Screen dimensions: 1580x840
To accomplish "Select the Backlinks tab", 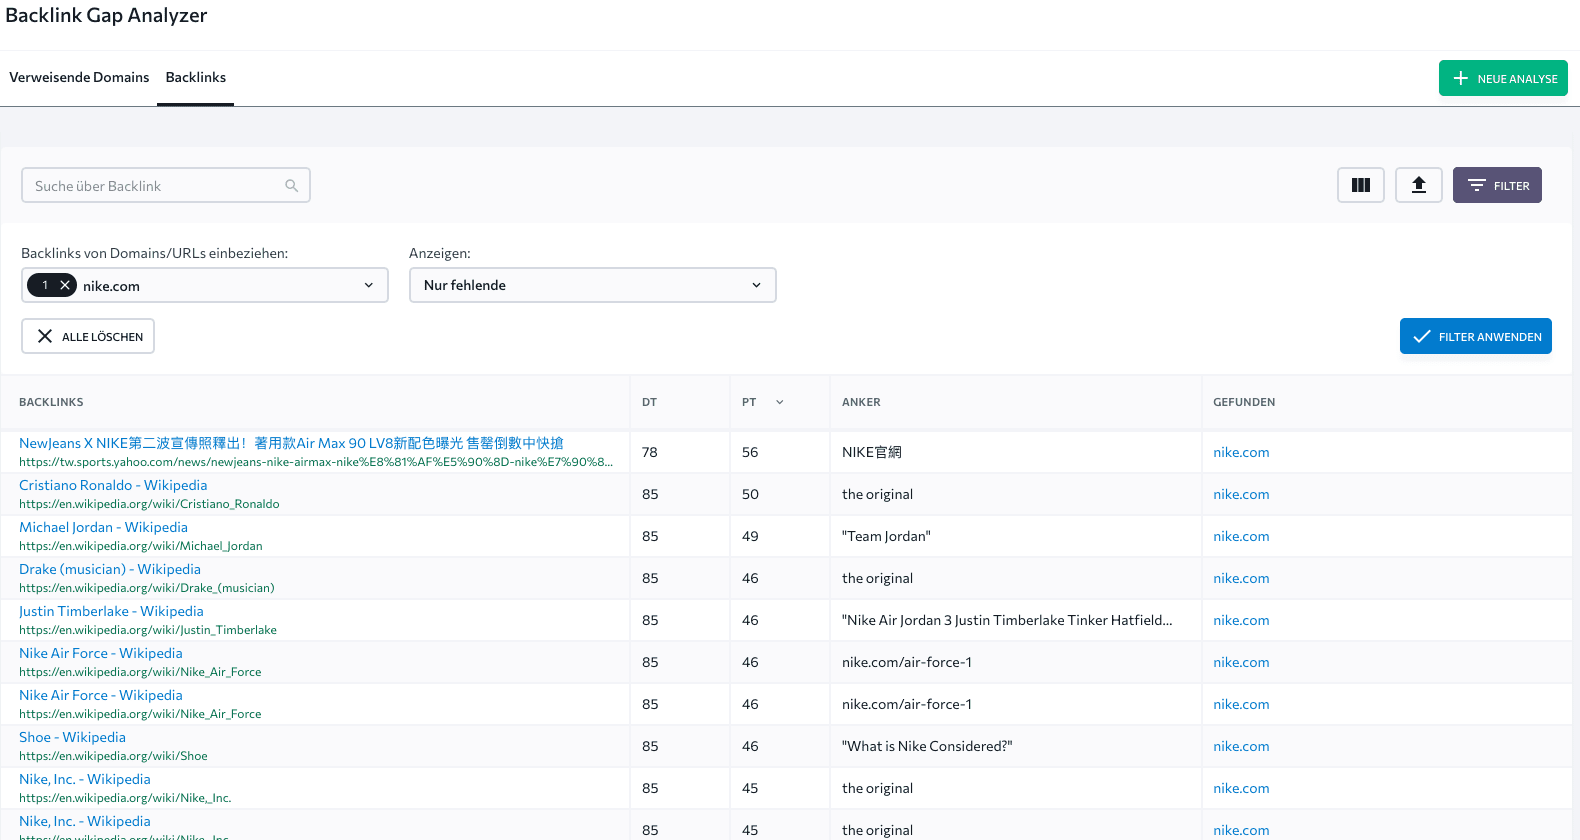I will point(196,77).
